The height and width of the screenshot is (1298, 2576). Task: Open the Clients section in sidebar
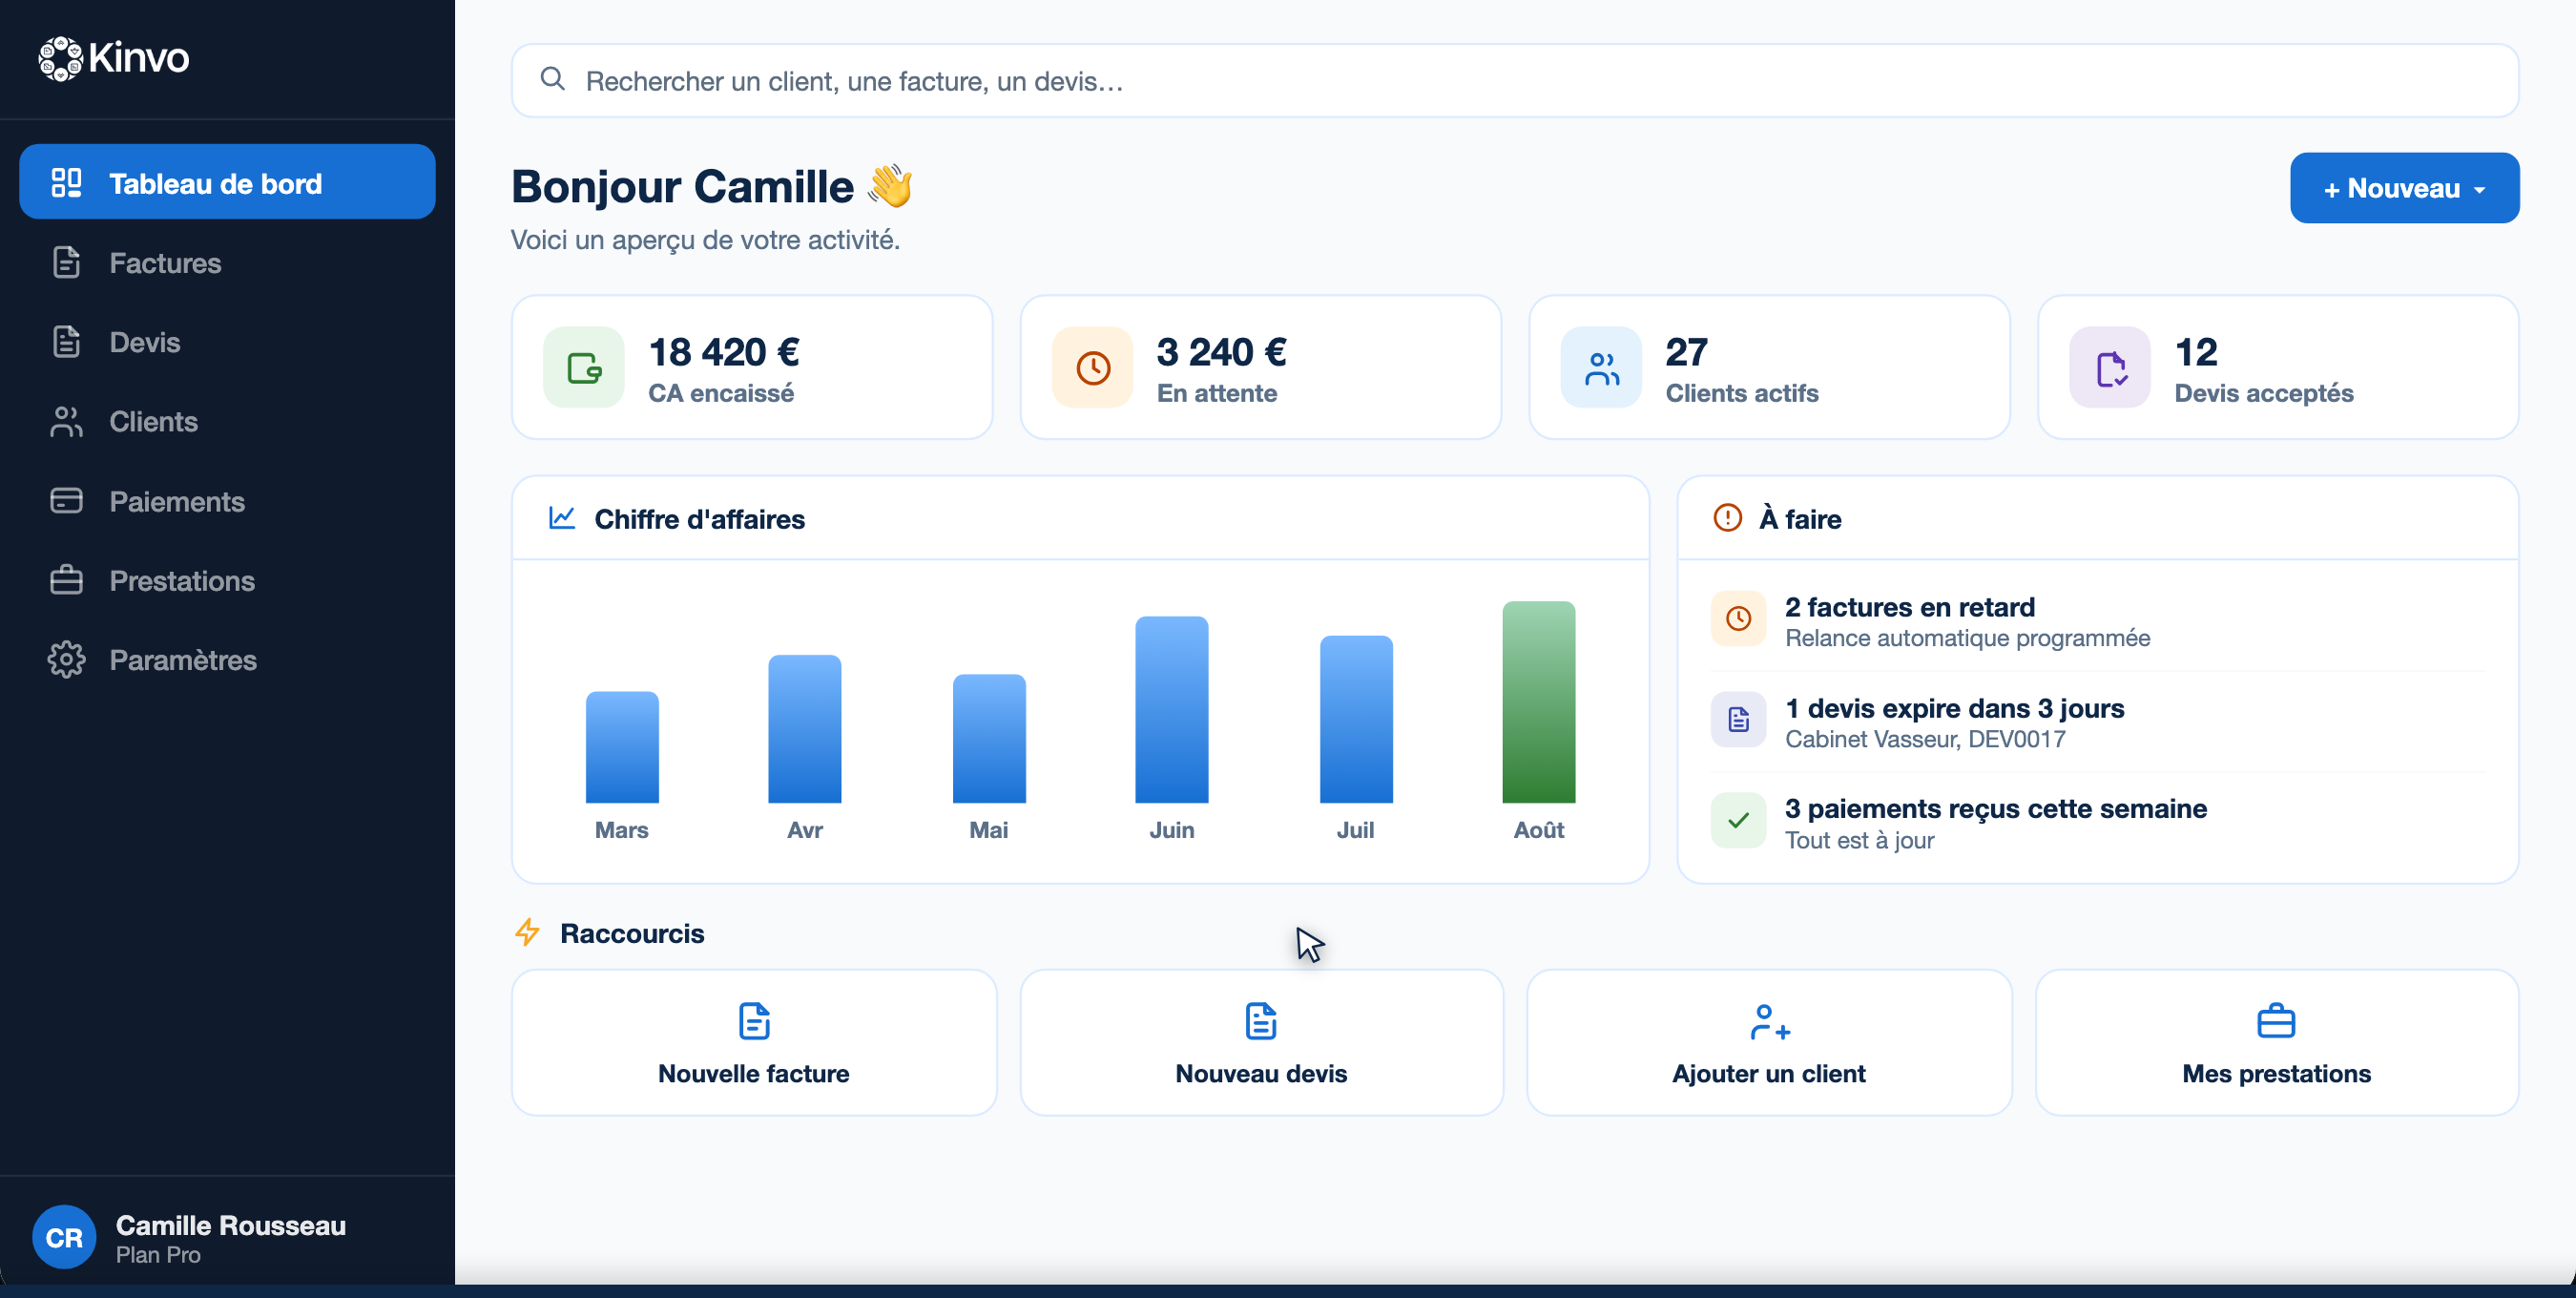pyautogui.click(x=227, y=421)
